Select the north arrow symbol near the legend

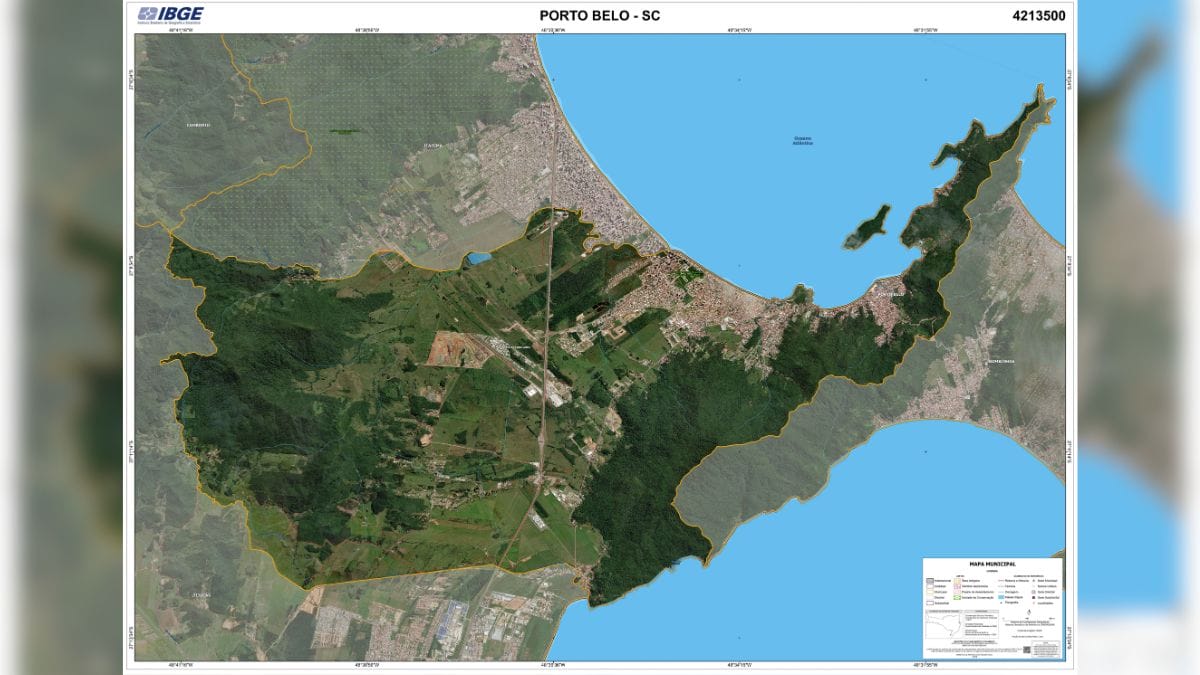pyautogui.click(x=1029, y=612)
